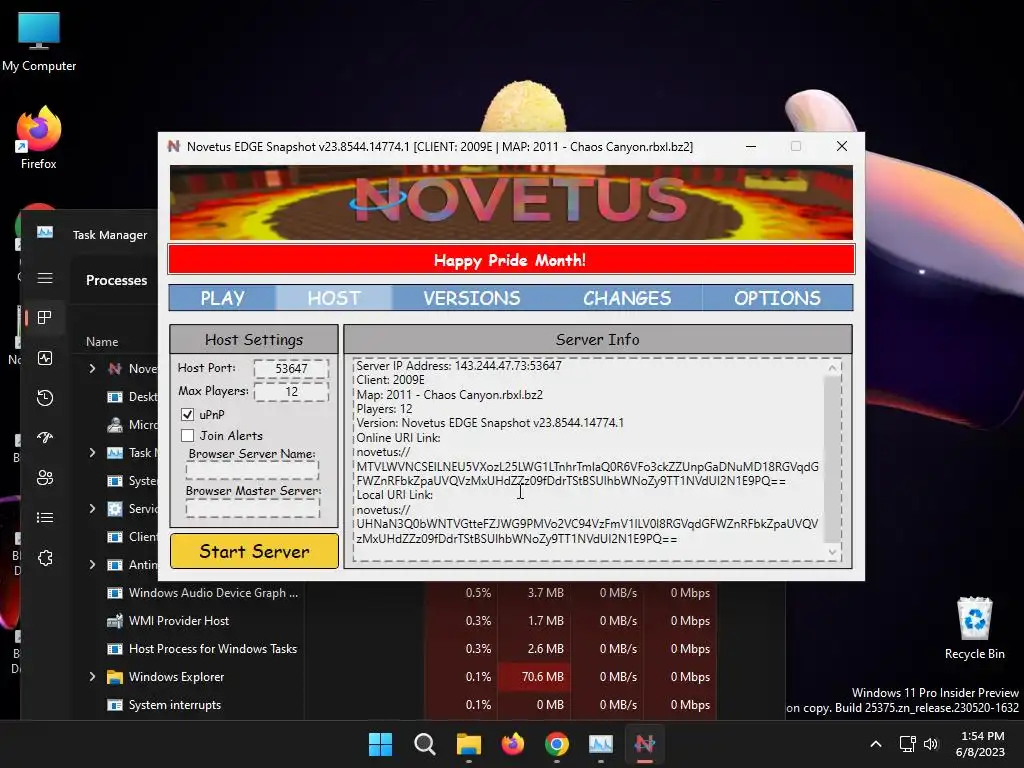This screenshot has width=1024, height=768.
Task: Click the Server Info vertical scrollbar thumb
Action: [x=832, y=459]
